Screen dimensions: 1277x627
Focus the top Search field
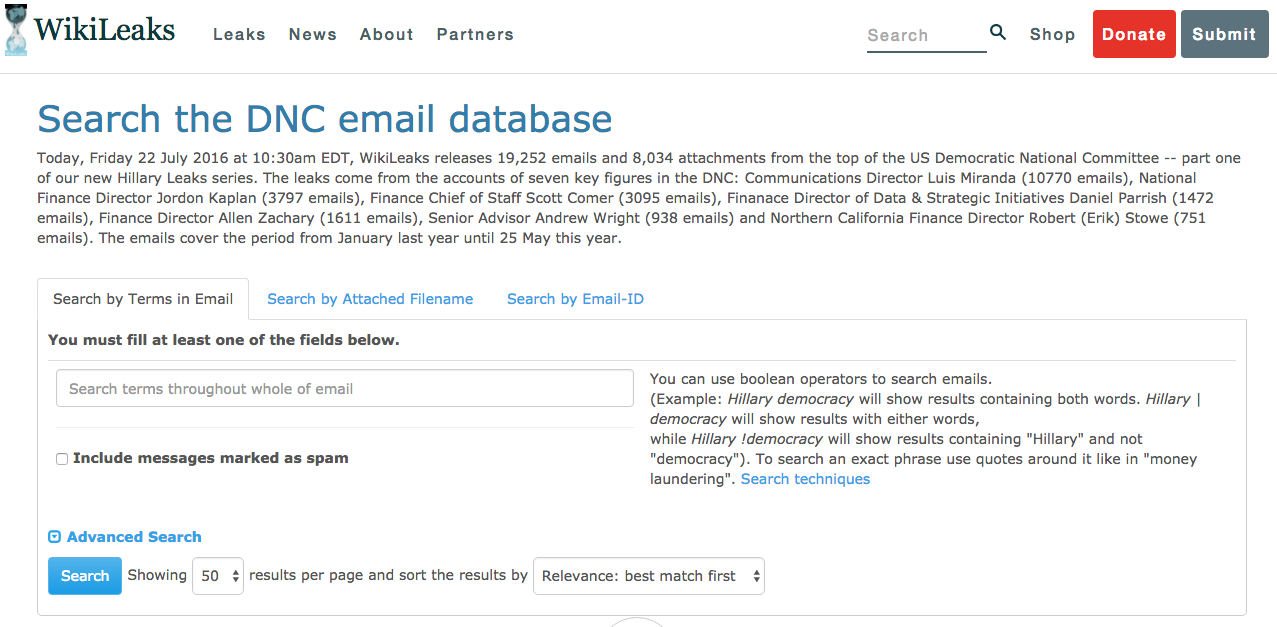click(926, 35)
